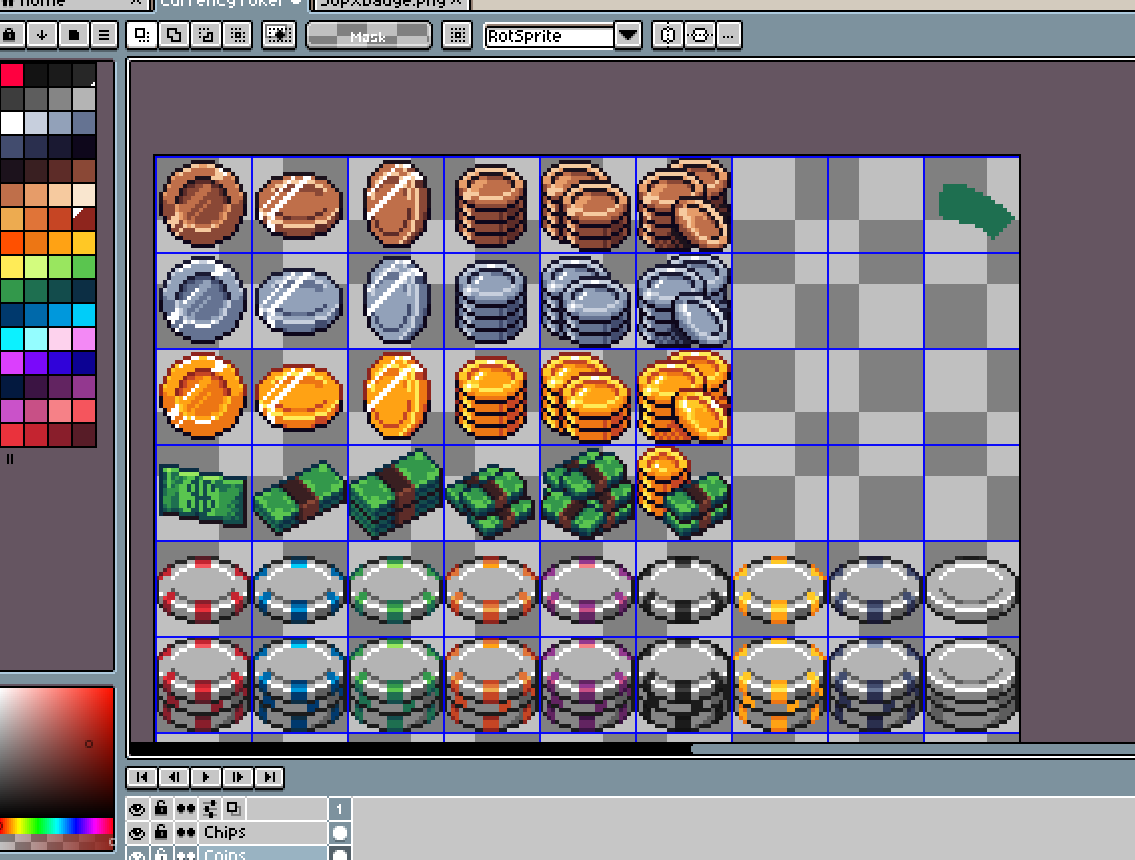1135x860 pixels.
Task: Open timeline settings sliders icon
Action: [x=211, y=809]
